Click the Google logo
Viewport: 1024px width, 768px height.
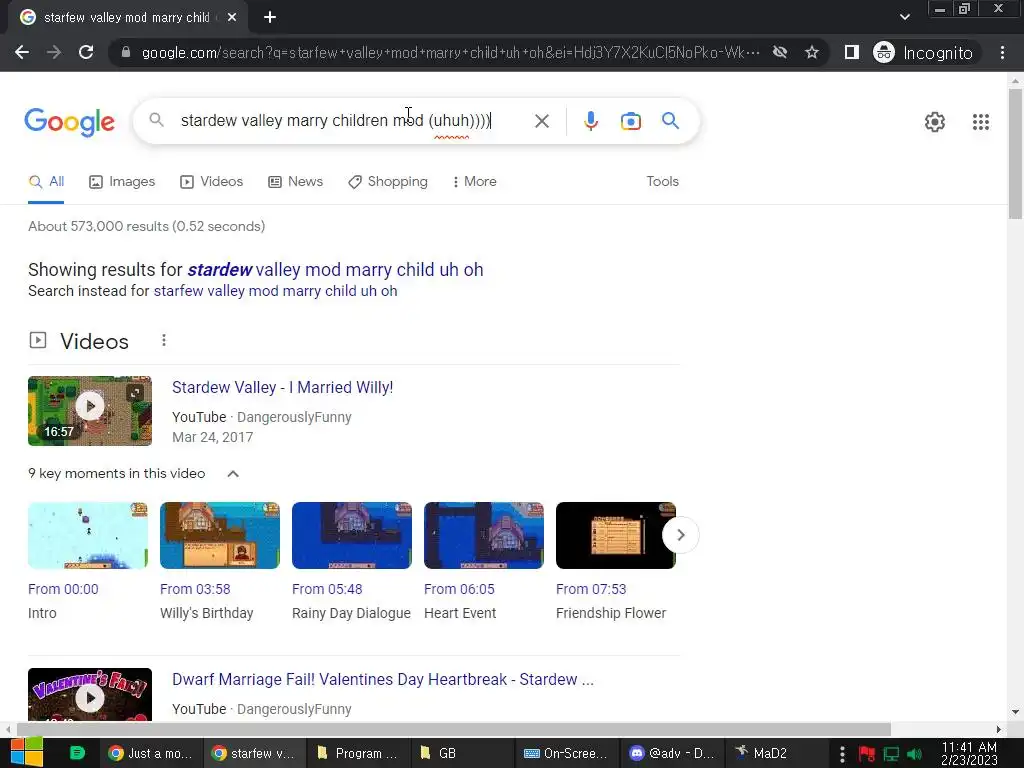tap(69, 121)
